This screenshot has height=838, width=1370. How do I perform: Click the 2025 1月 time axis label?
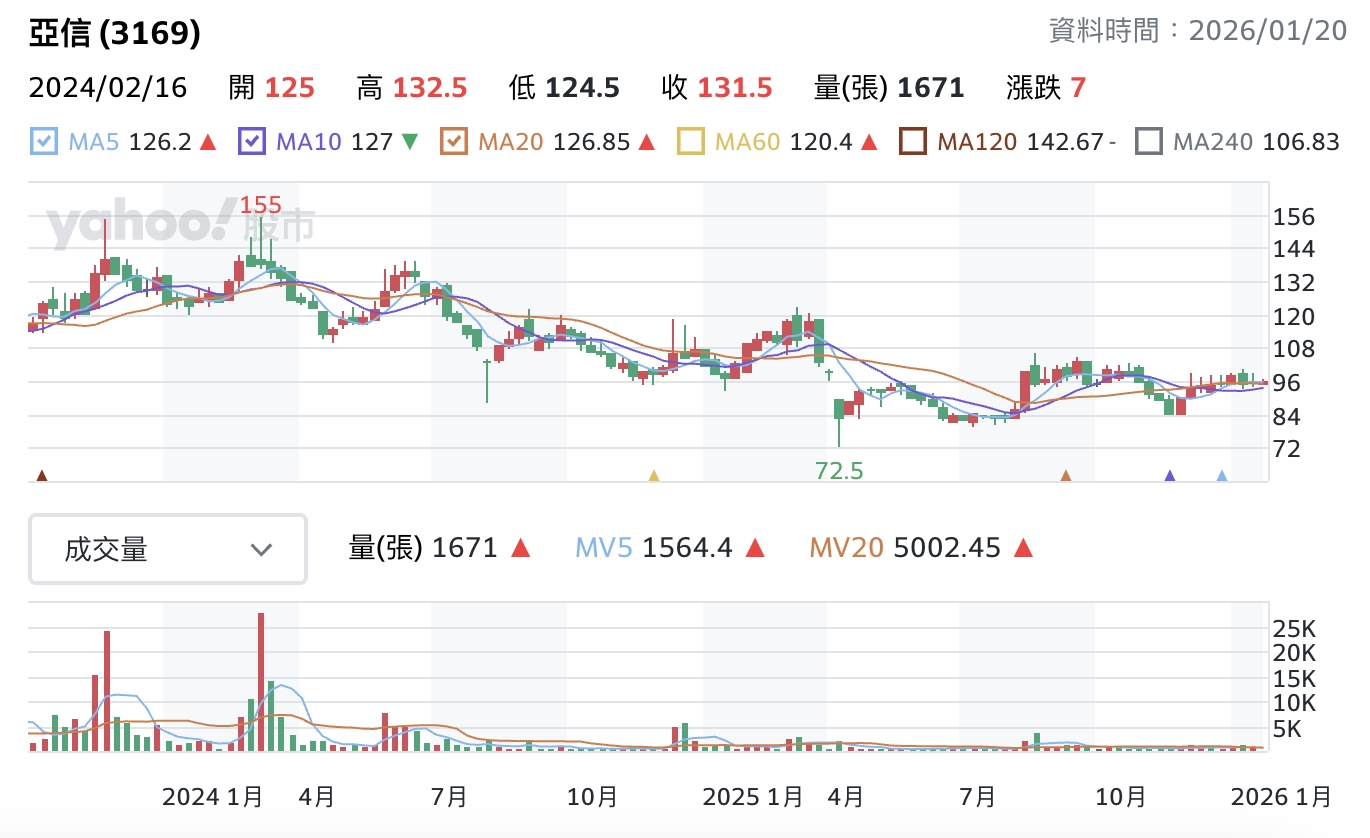[x=753, y=797]
